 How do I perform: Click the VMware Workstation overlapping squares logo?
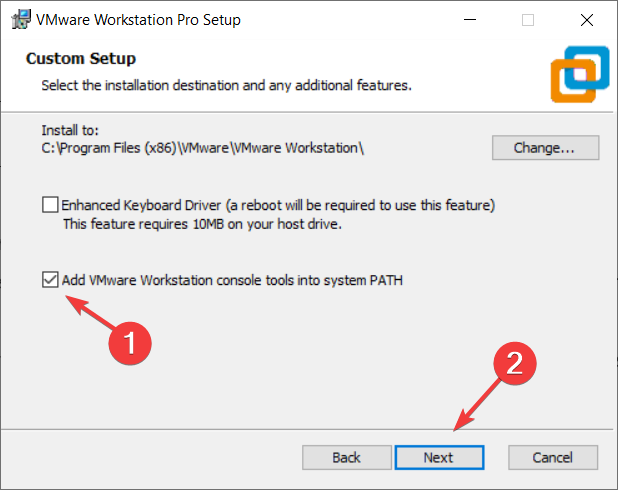coord(580,74)
